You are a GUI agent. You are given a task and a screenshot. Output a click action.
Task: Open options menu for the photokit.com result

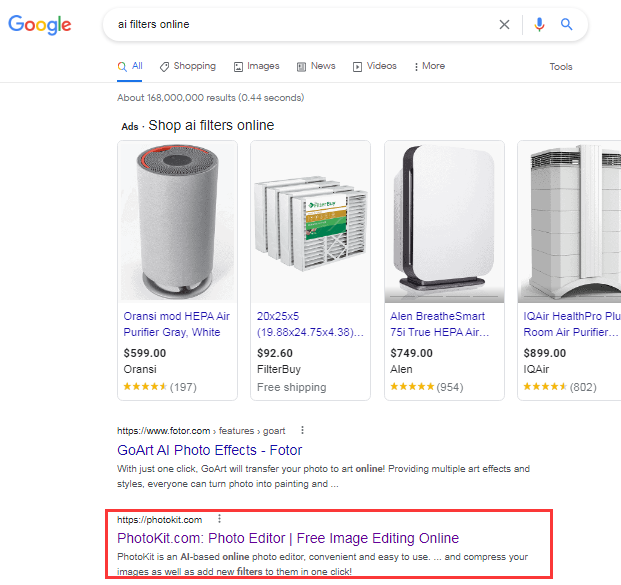click(219, 519)
